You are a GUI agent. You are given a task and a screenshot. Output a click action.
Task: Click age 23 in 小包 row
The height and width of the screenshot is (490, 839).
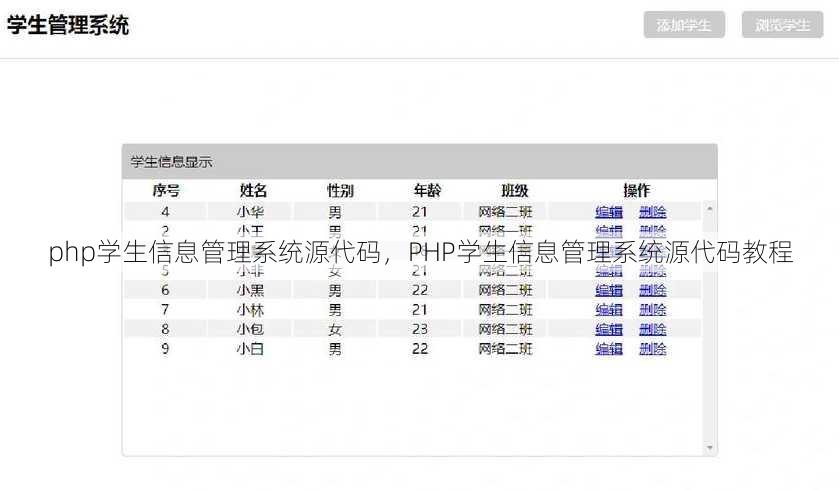point(420,329)
